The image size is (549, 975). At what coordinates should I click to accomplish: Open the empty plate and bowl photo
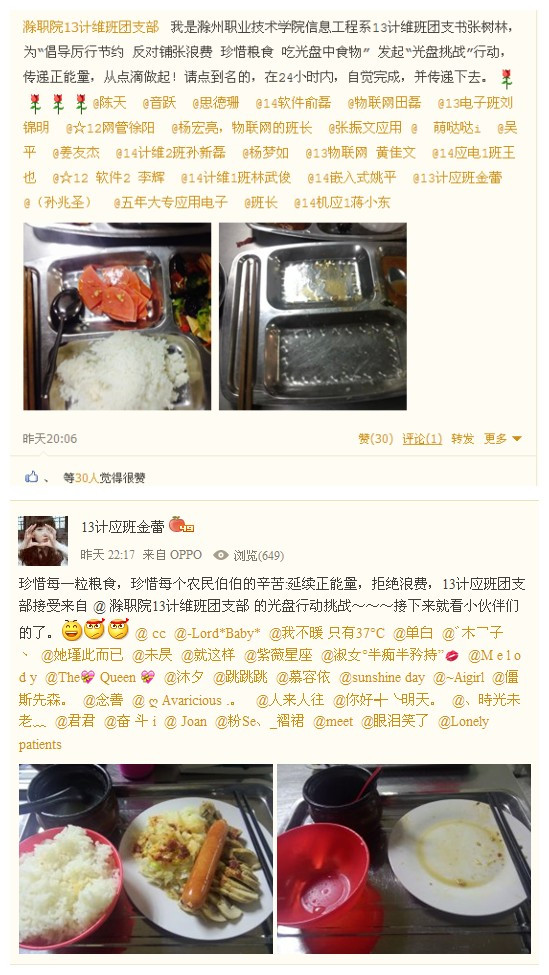pyautogui.click(x=404, y=859)
